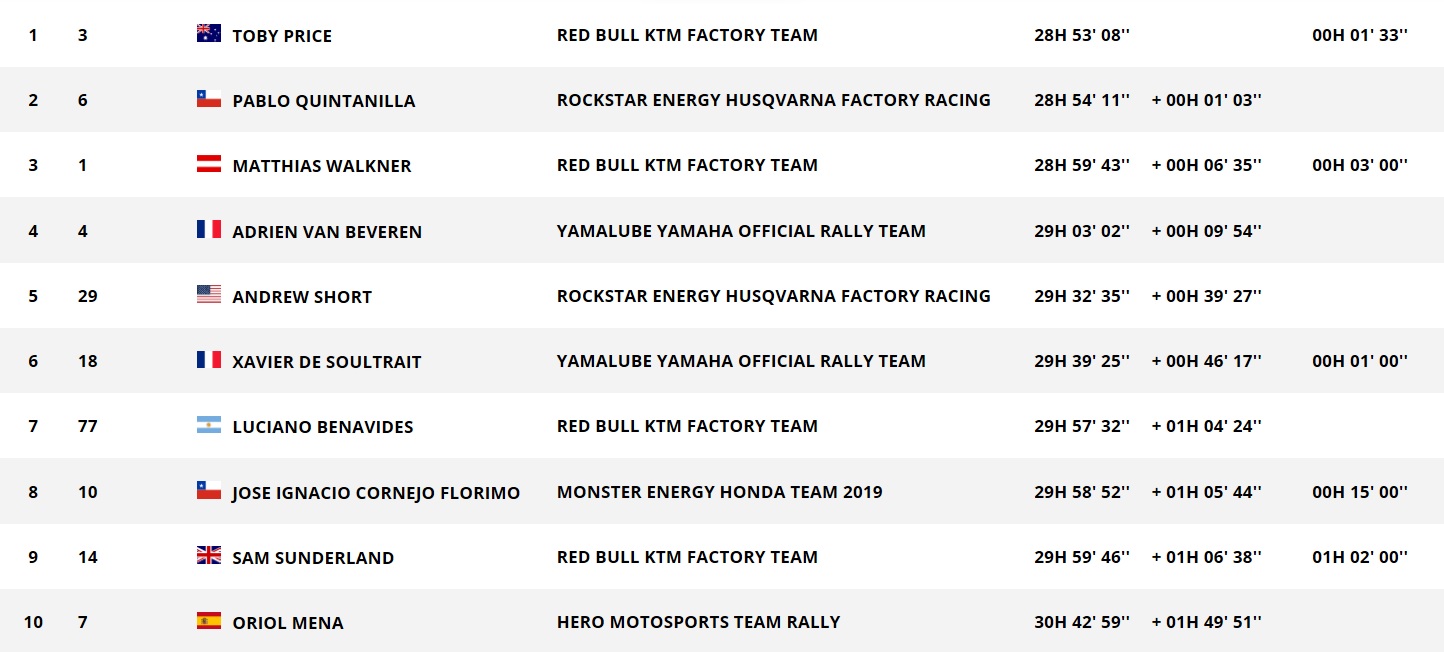Click the Chilean flag beside Jose Ignacio Cornejo
The height and width of the screenshot is (652, 1444).
click(208, 491)
